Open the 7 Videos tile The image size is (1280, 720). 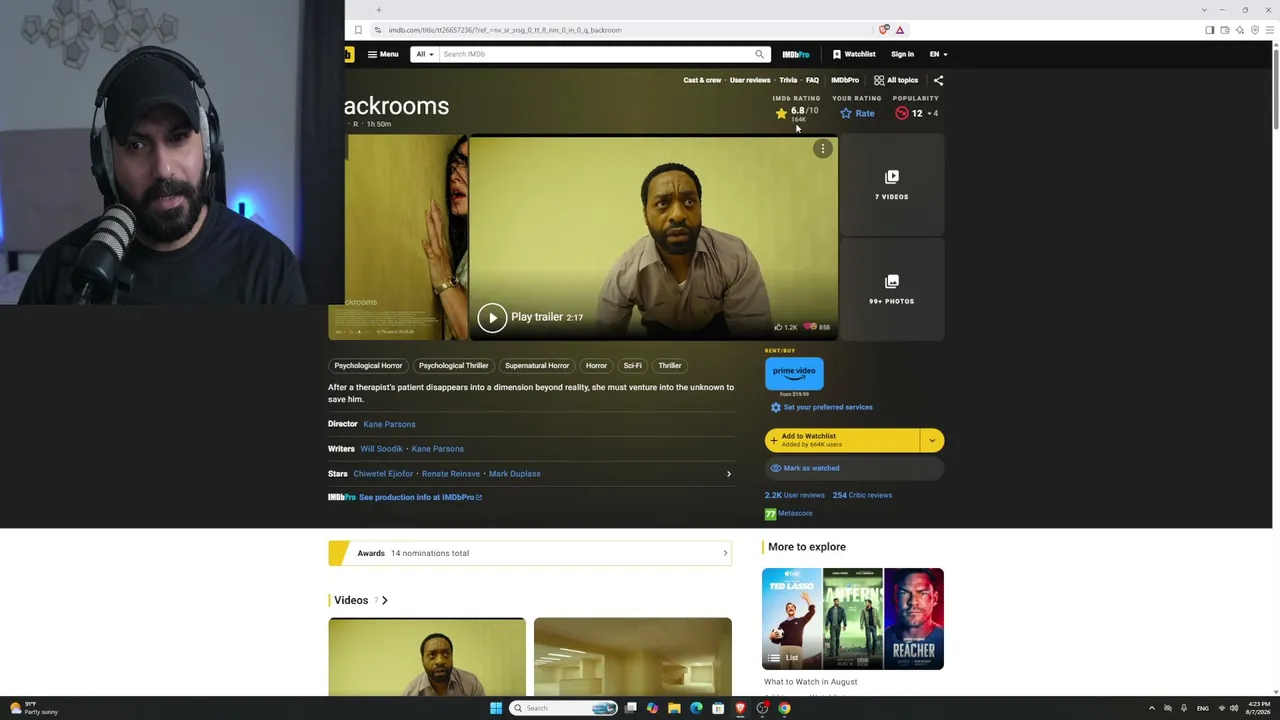pos(891,185)
